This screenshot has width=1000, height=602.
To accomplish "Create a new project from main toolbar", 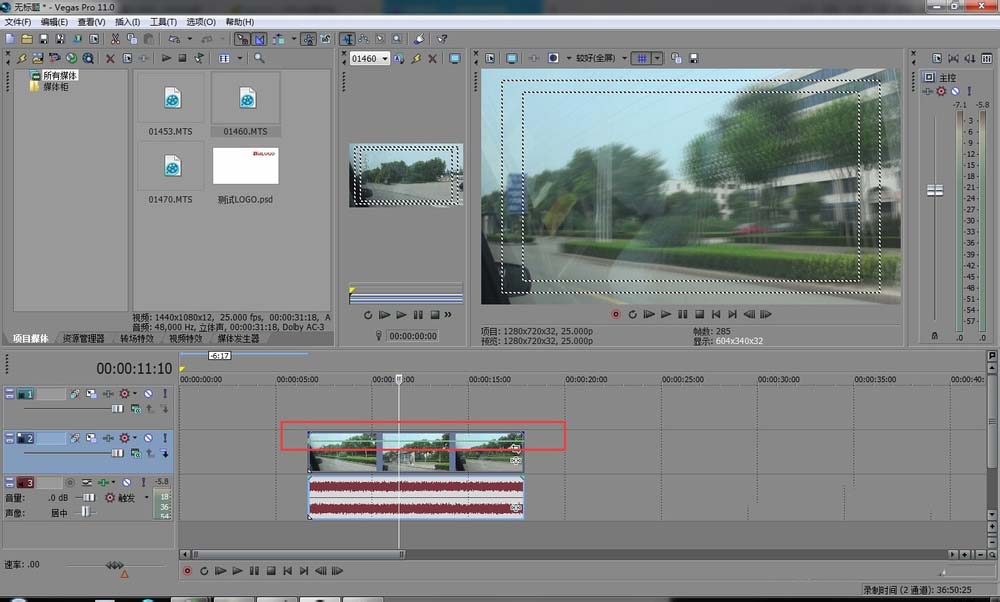I will (10, 39).
